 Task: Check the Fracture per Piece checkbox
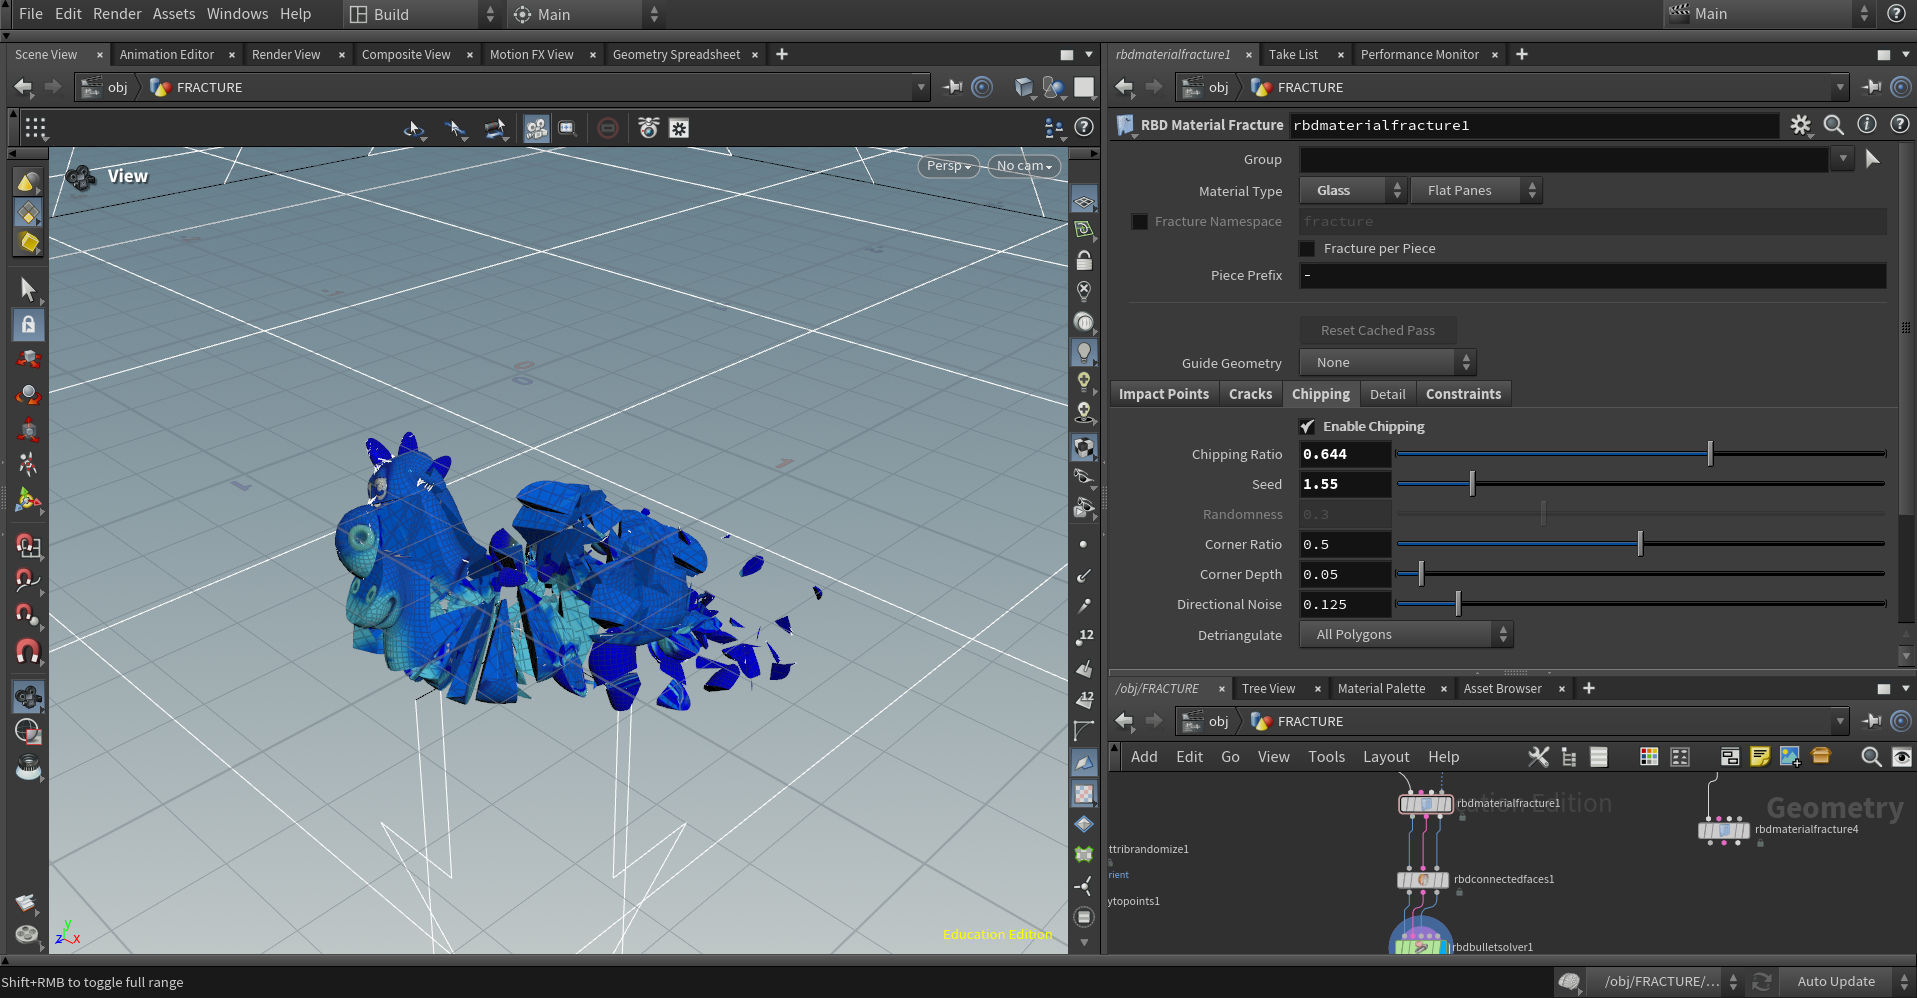(1307, 248)
